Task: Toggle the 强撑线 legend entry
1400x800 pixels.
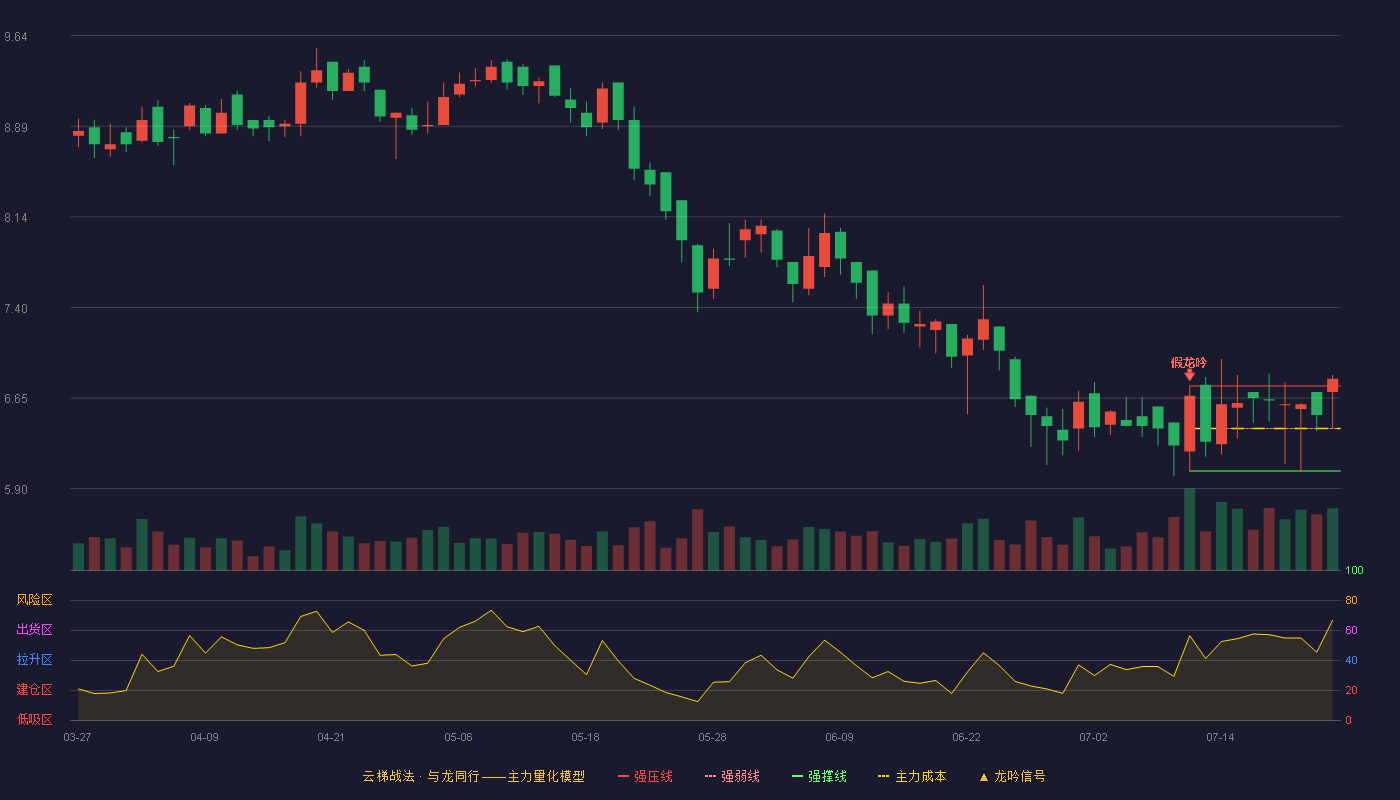Action: (x=819, y=776)
